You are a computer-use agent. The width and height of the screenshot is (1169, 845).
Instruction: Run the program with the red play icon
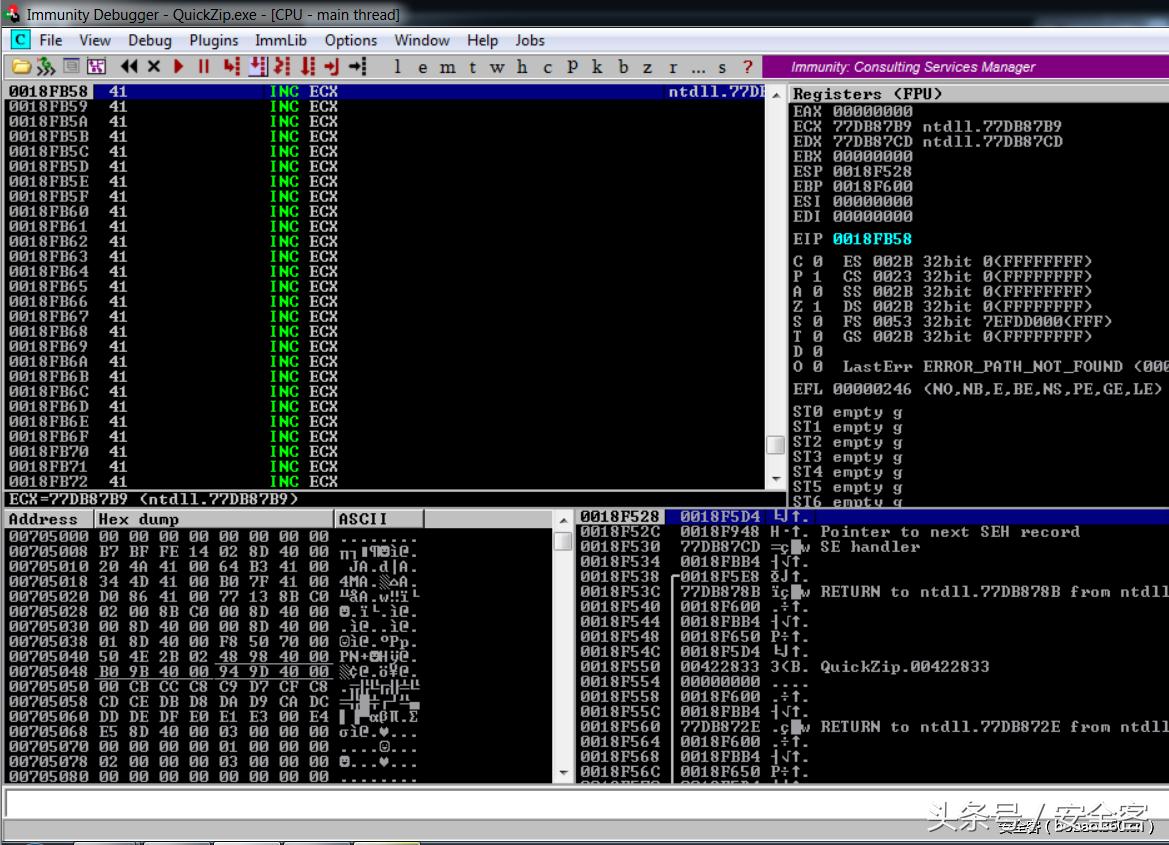point(177,67)
